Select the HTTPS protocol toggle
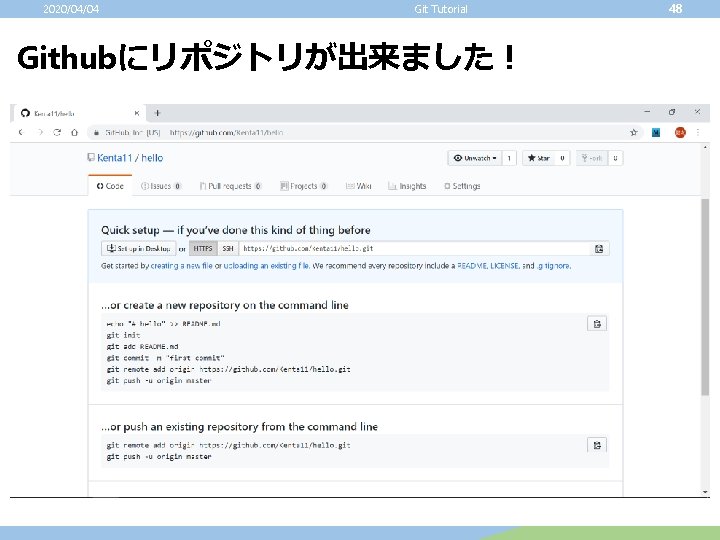This screenshot has width=720, height=540. (203, 248)
